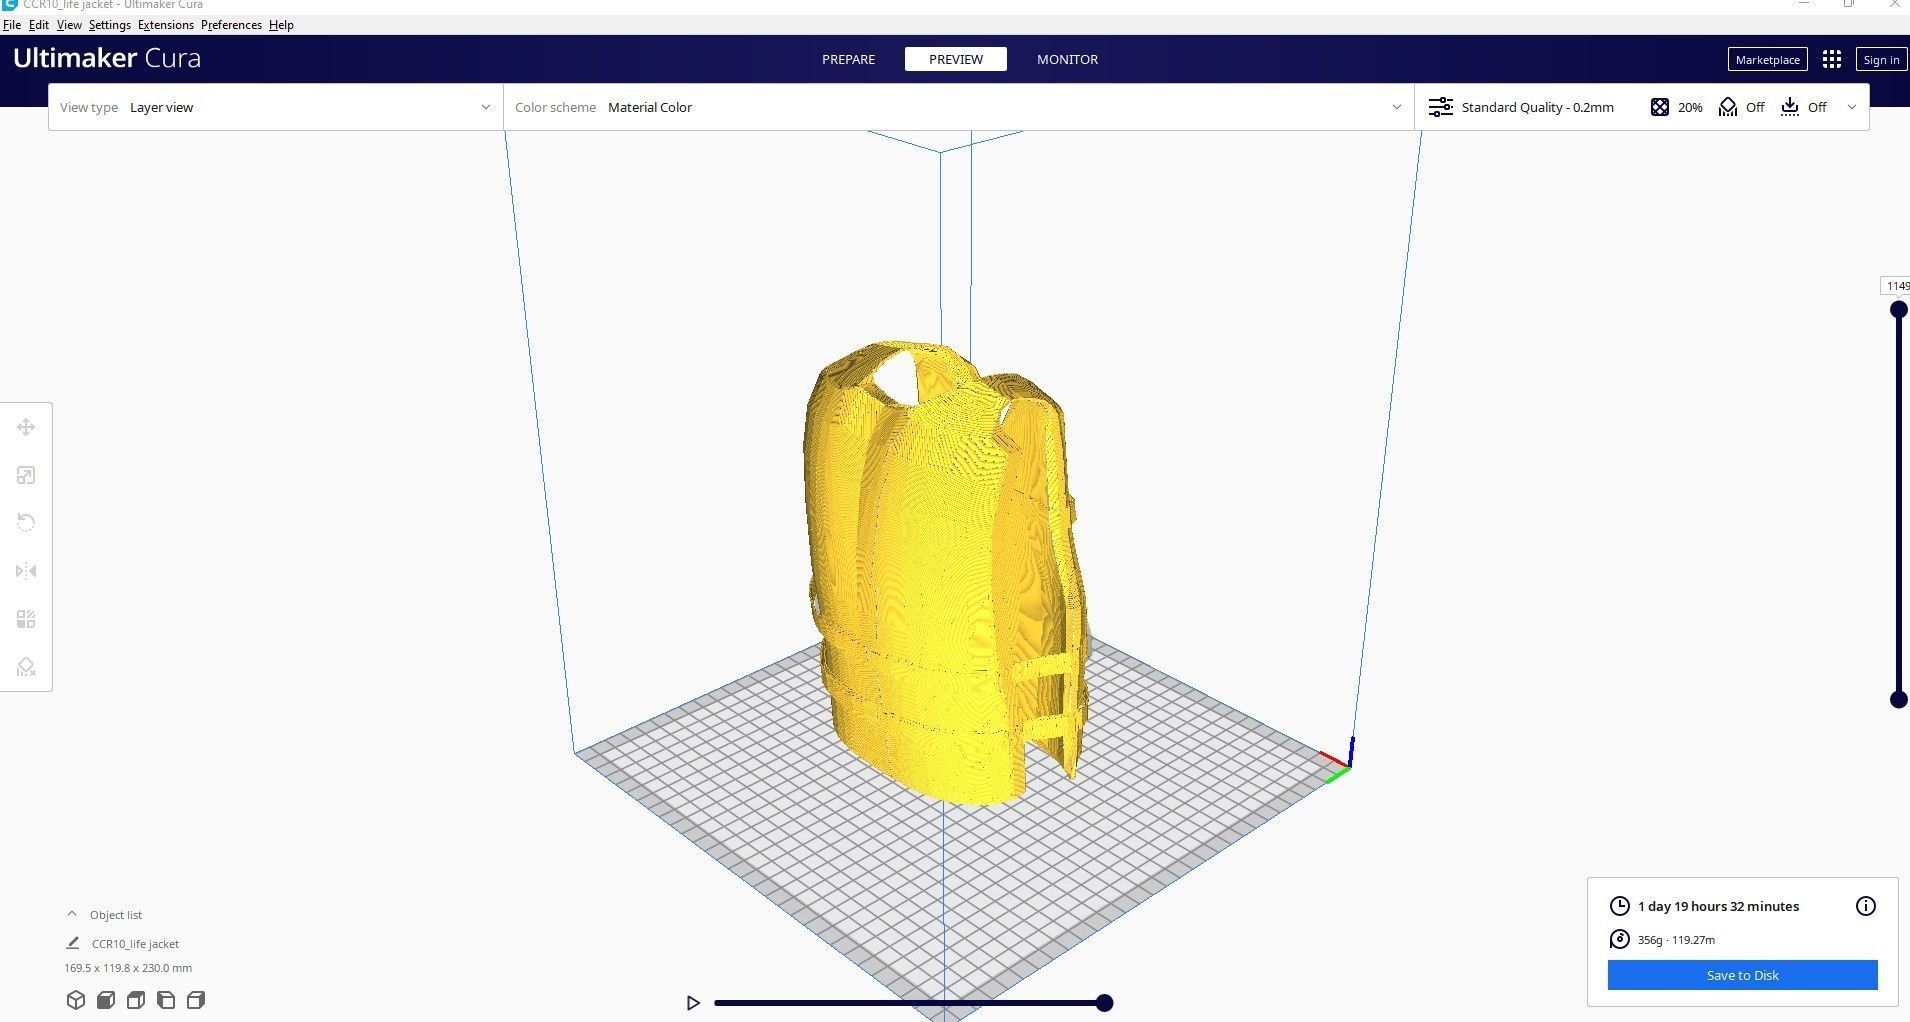Click the material usage spool icon
1910x1022 pixels.
[1620, 939]
